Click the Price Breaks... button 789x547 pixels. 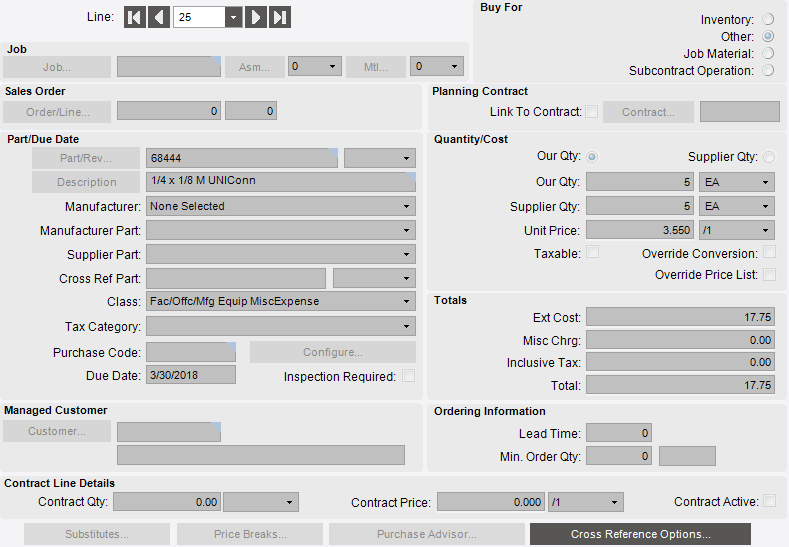click(250, 534)
